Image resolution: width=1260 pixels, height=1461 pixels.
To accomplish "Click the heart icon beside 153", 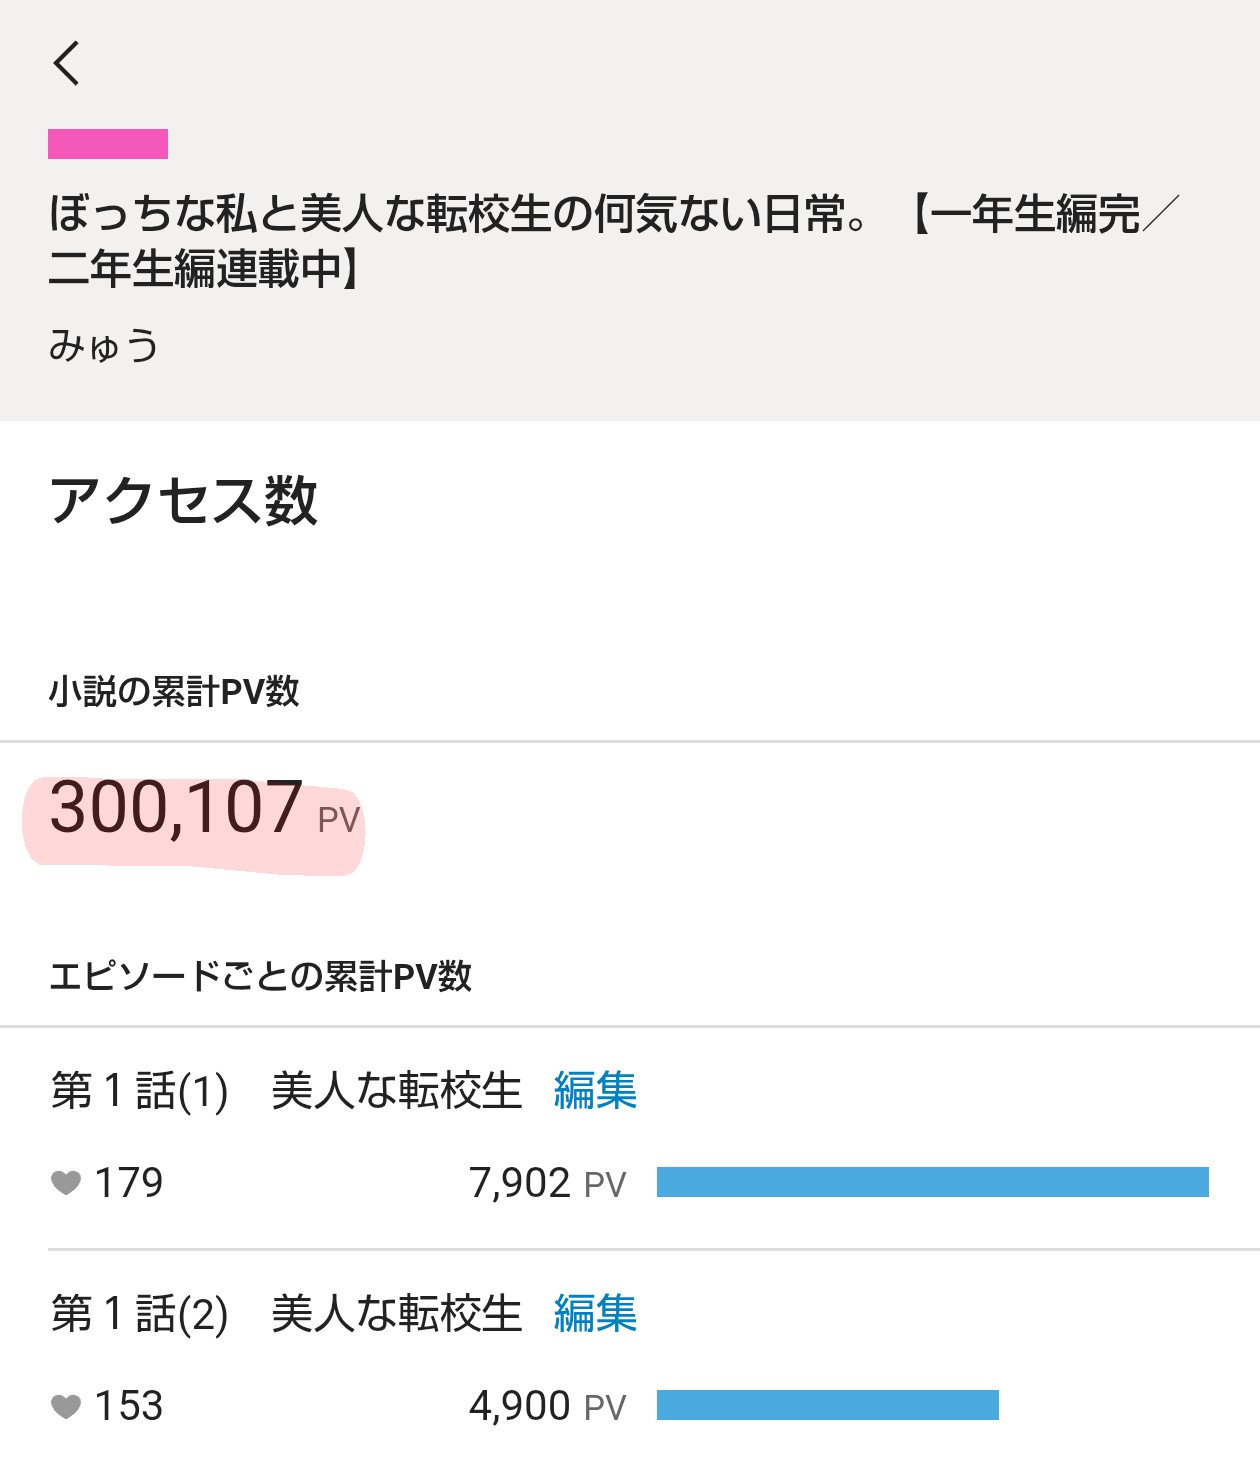I will point(66,1406).
